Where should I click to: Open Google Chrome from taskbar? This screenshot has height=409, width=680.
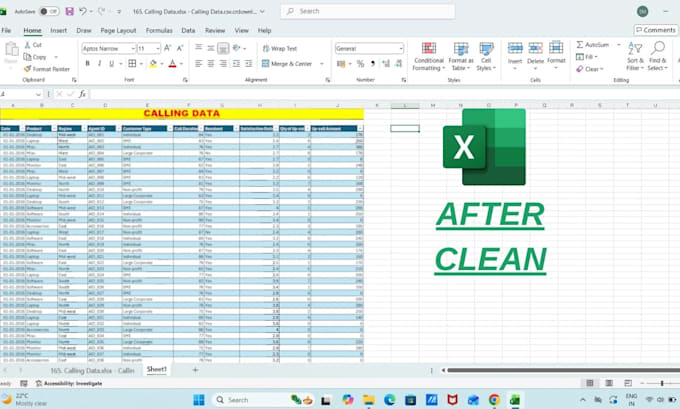pyautogui.click(x=494, y=400)
